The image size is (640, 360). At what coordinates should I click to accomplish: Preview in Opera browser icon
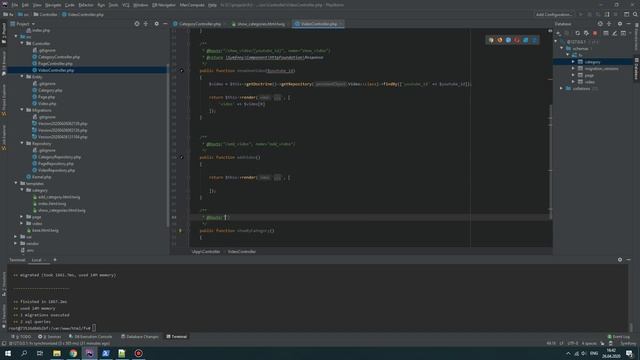(x=517, y=40)
